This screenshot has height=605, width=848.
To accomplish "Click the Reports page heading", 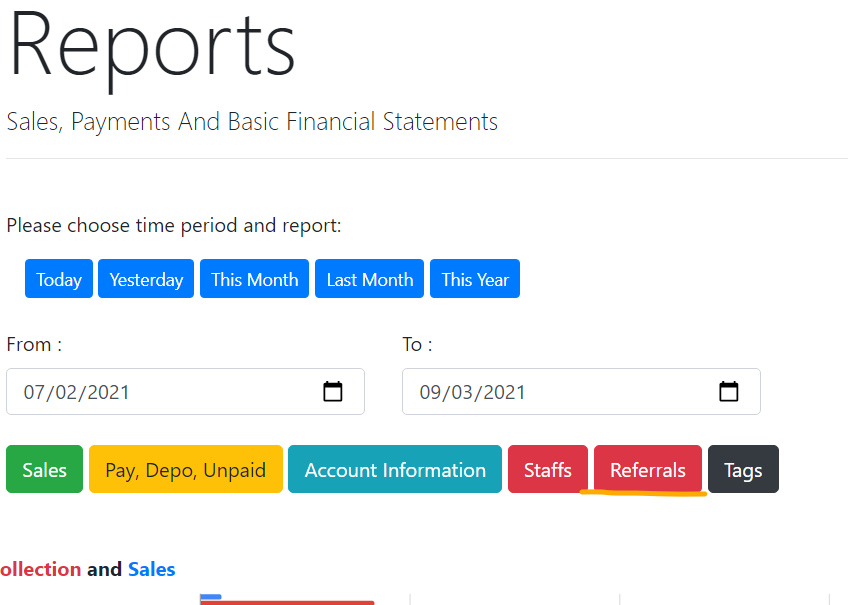I will point(152,47).
